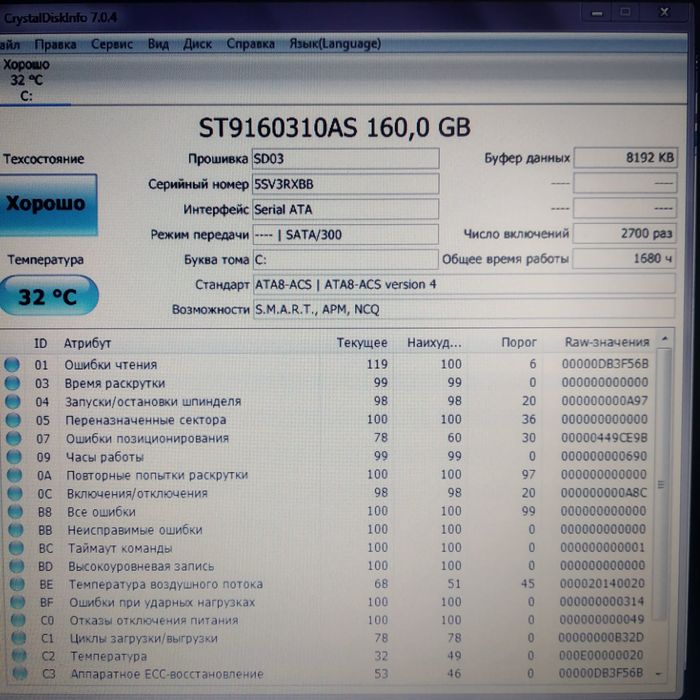The height and width of the screenshot is (700, 700).
Task: Maximize the CrystalDiskInfo window
Action: coord(626,12)
